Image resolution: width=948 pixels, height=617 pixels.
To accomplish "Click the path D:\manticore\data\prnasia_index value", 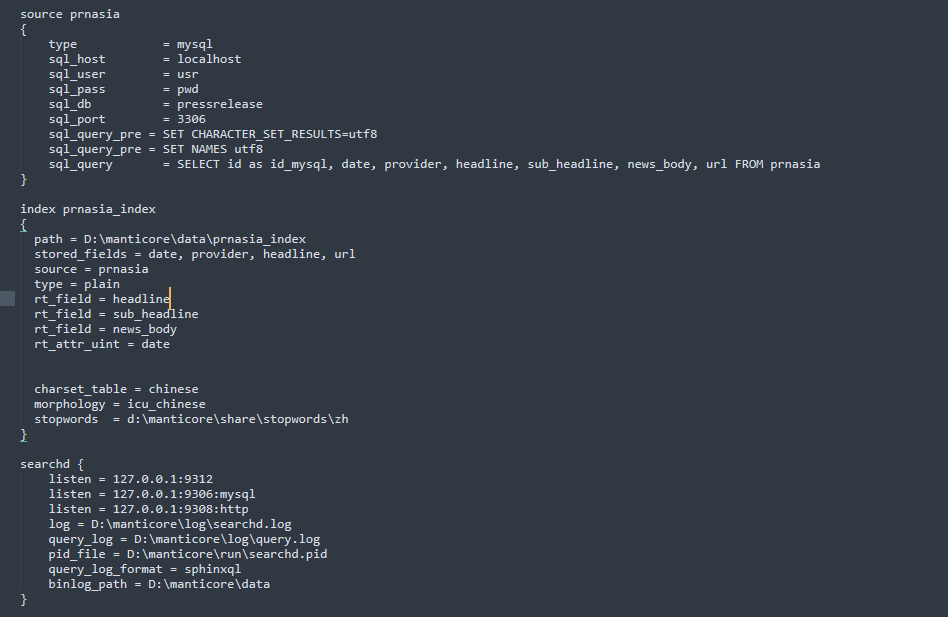I will [x=195, y=239].
